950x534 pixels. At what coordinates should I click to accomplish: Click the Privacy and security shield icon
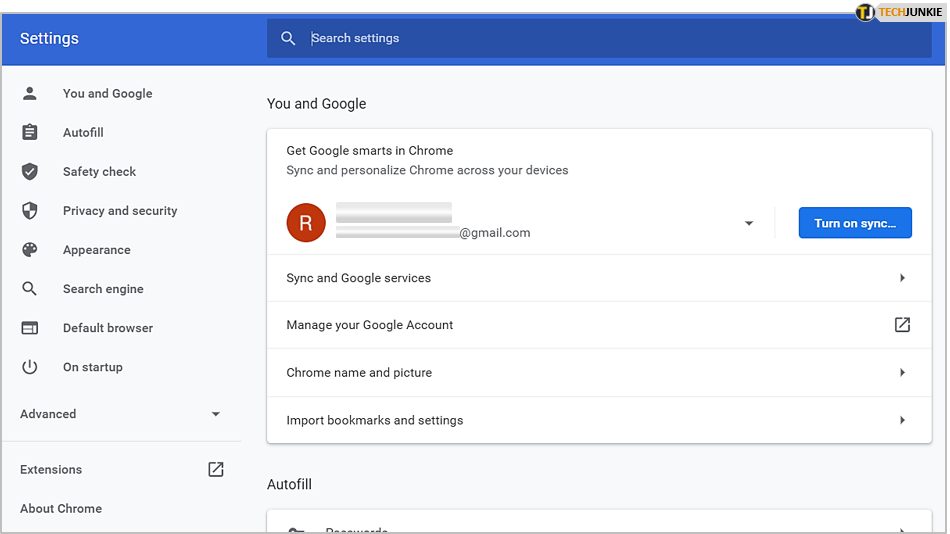click(30, 211)
